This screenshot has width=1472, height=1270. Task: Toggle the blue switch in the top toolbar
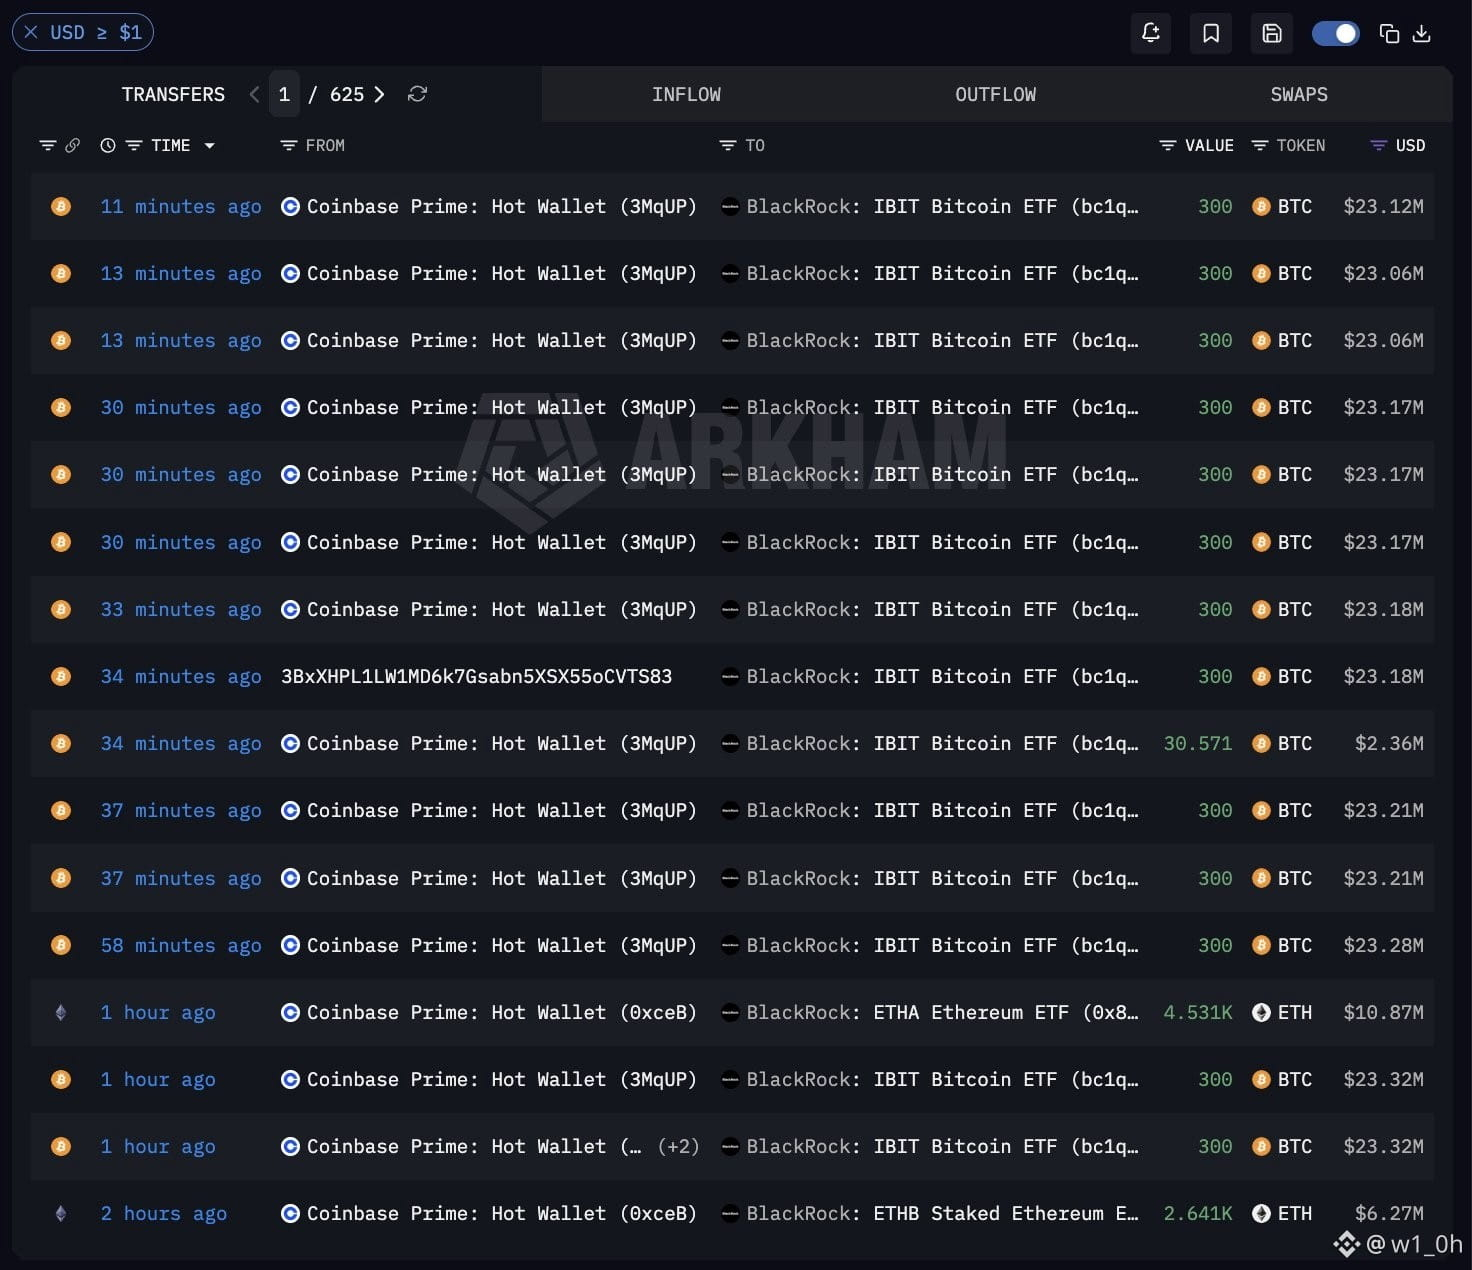tap(1335, 33)
